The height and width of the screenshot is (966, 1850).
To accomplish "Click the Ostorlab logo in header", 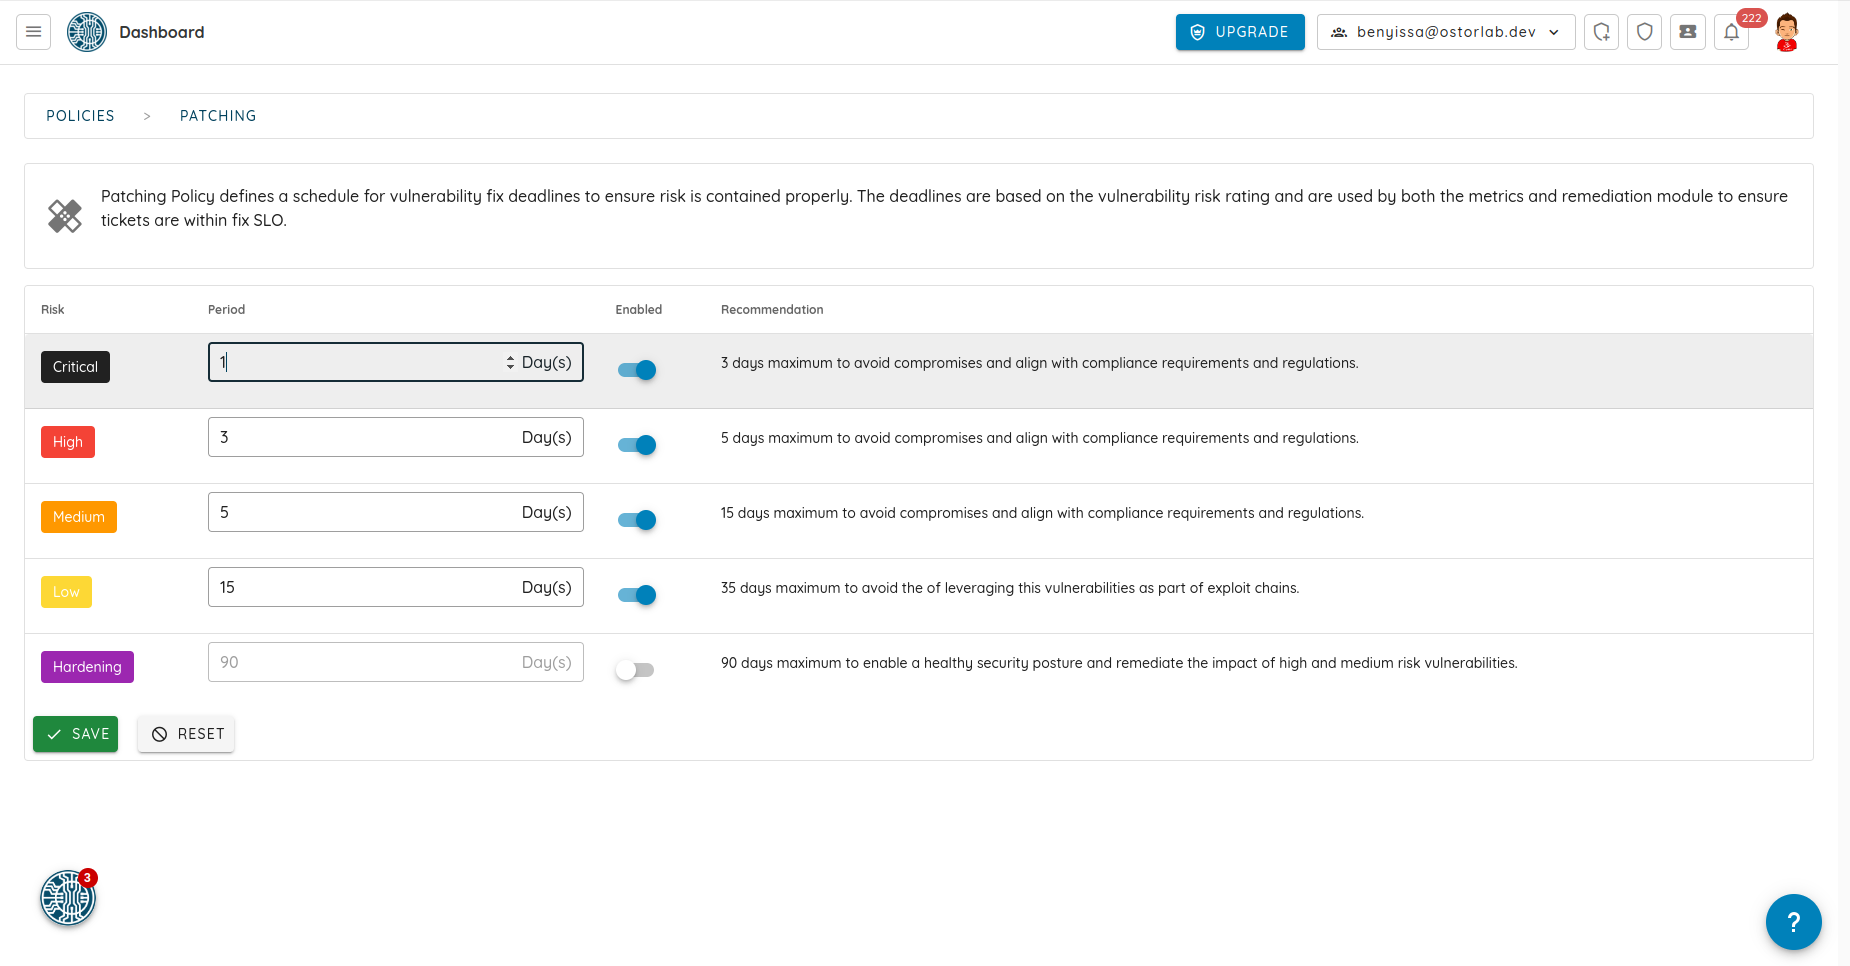I will [x=87, y=32].
